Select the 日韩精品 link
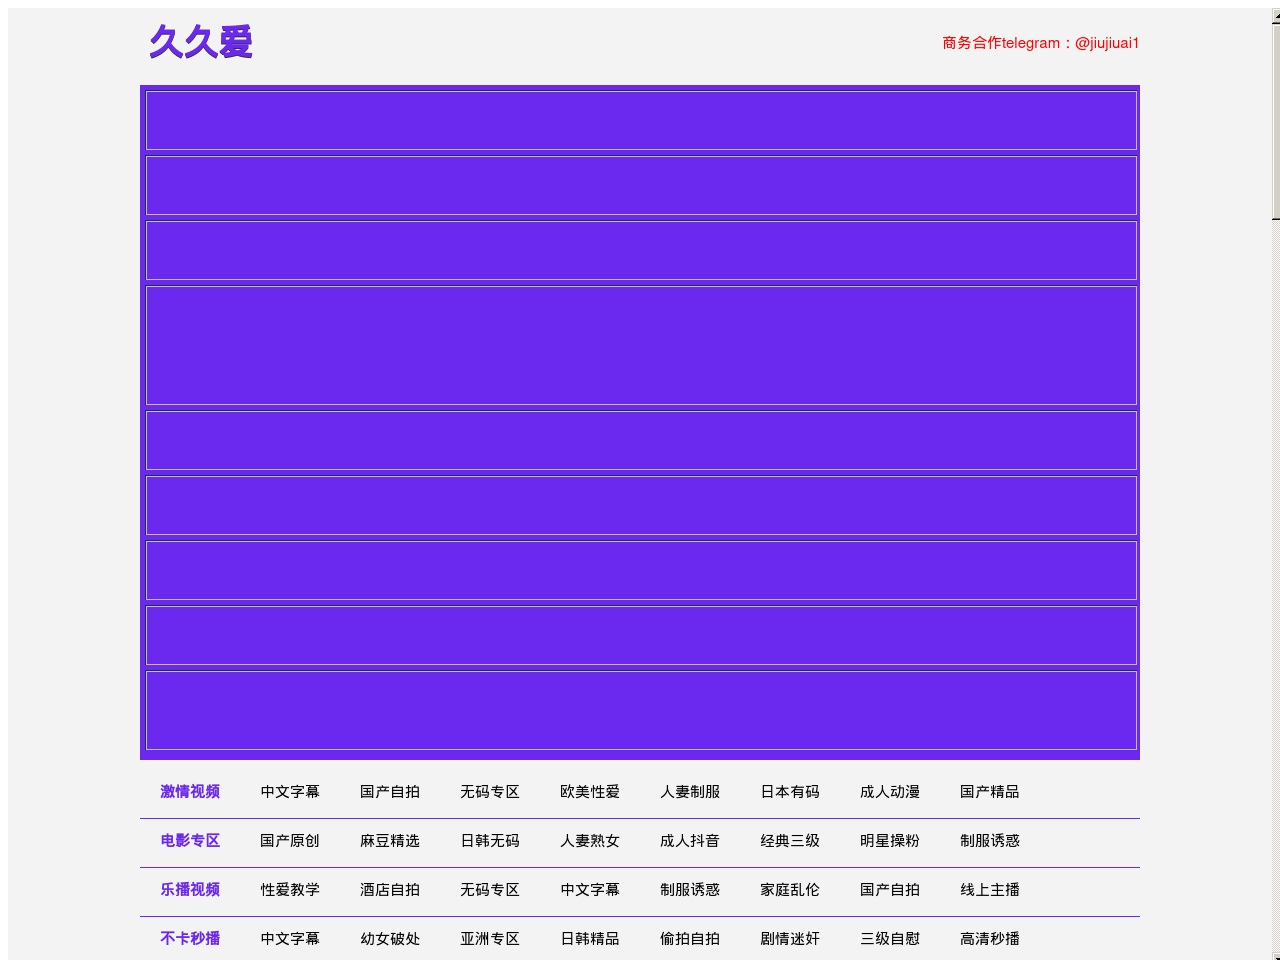 pos(590,938)
